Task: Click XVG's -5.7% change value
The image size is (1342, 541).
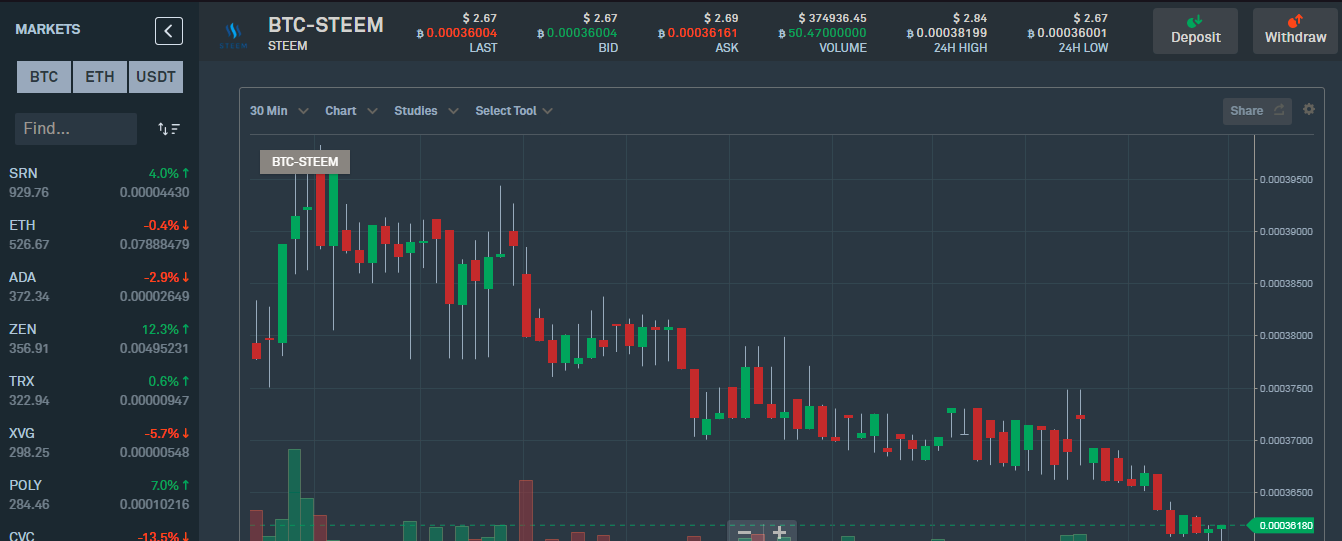Action: tap(163, 433)
